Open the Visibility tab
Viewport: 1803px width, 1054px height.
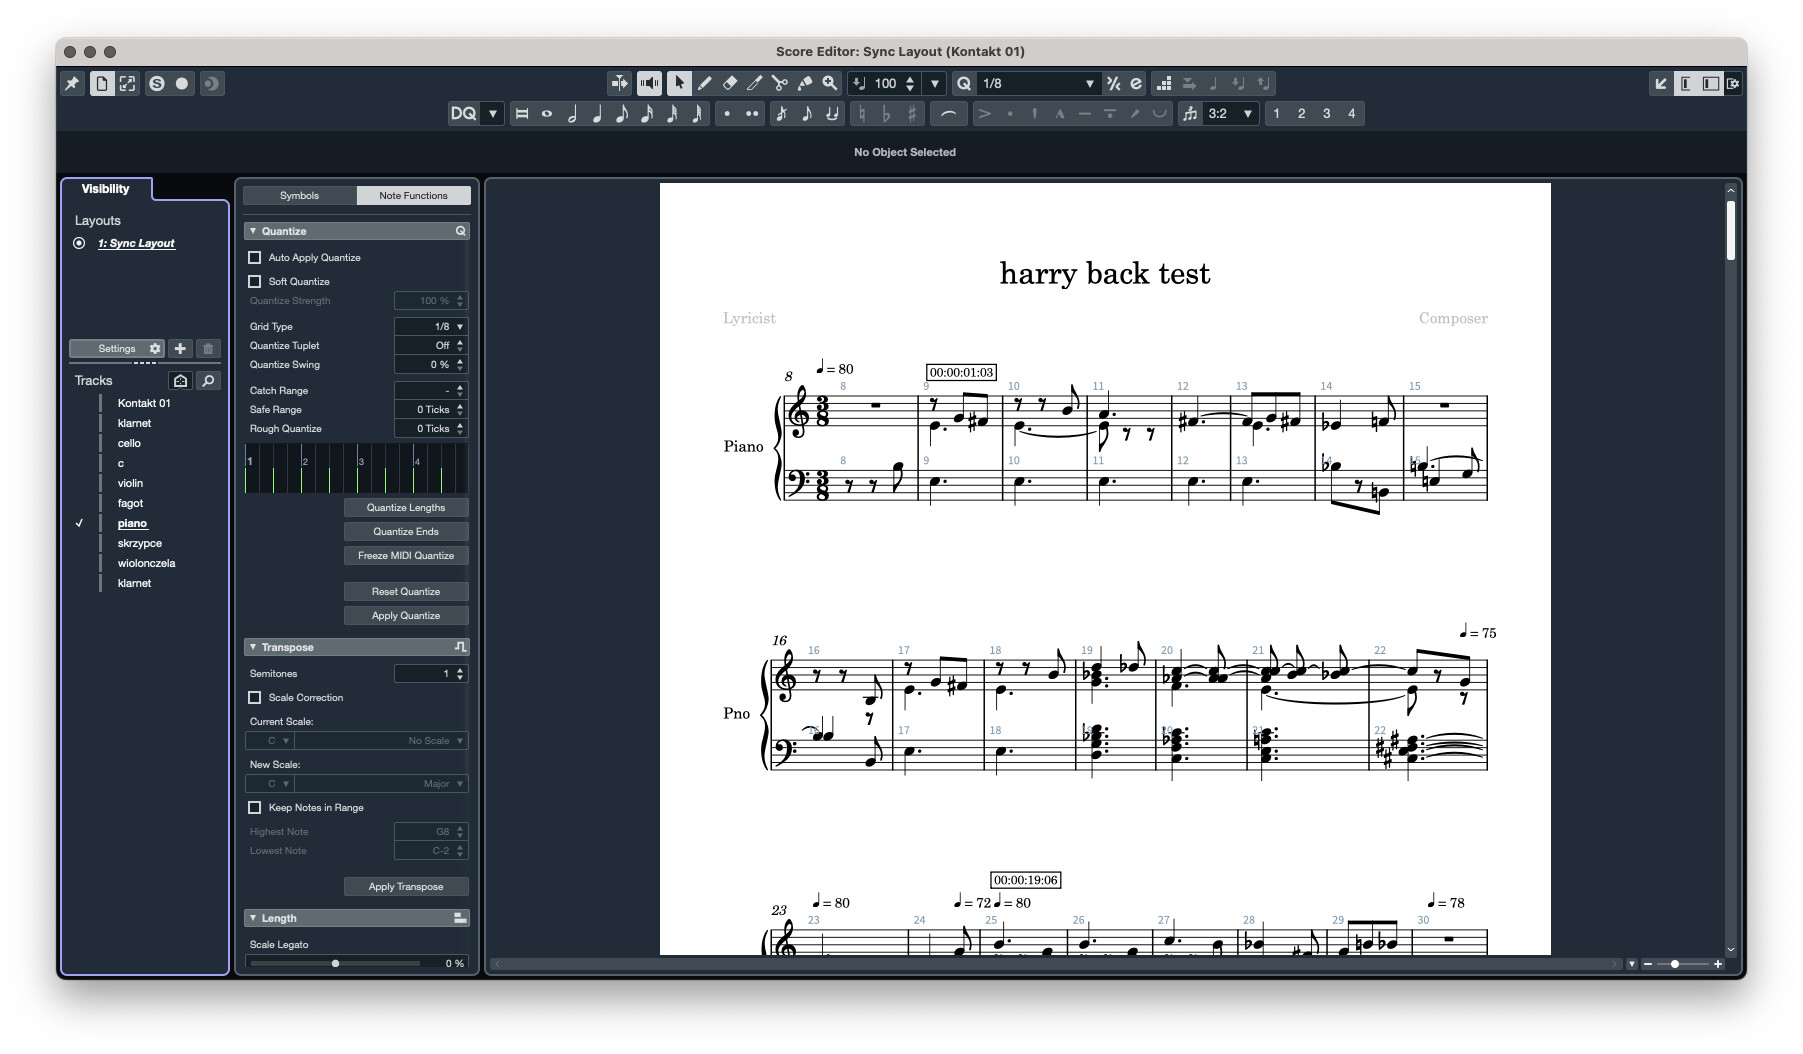(x=106, y=189)
